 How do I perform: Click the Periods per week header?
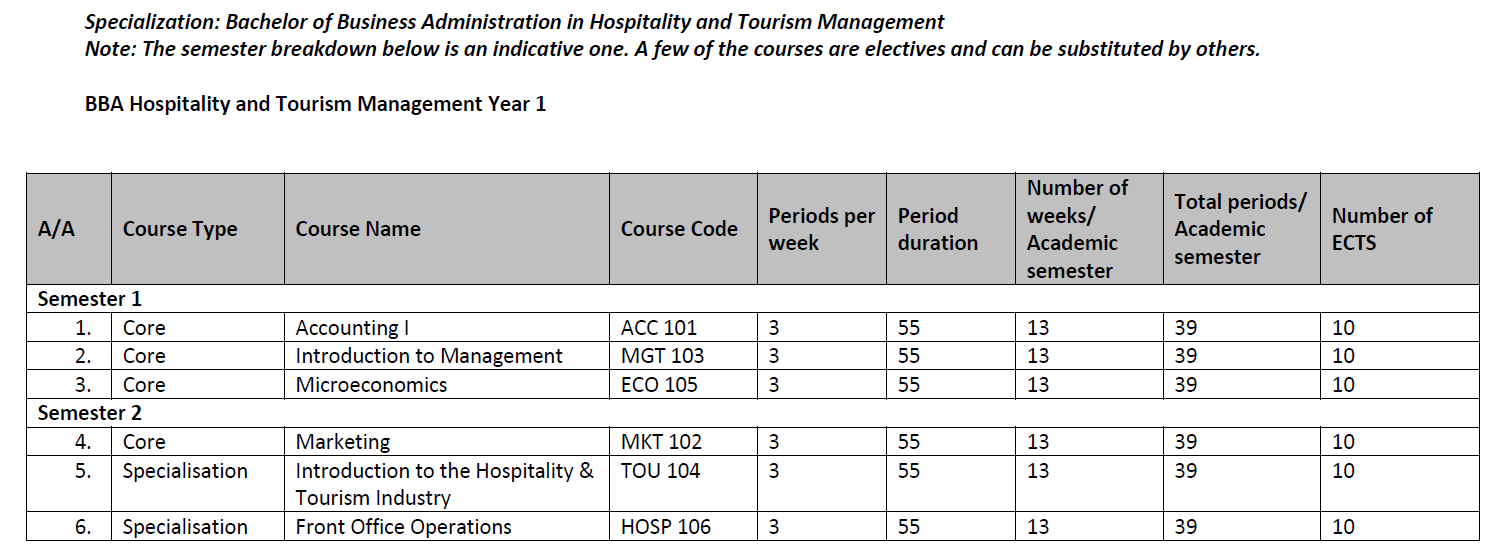pyautogui.click(x=821, y=229)
